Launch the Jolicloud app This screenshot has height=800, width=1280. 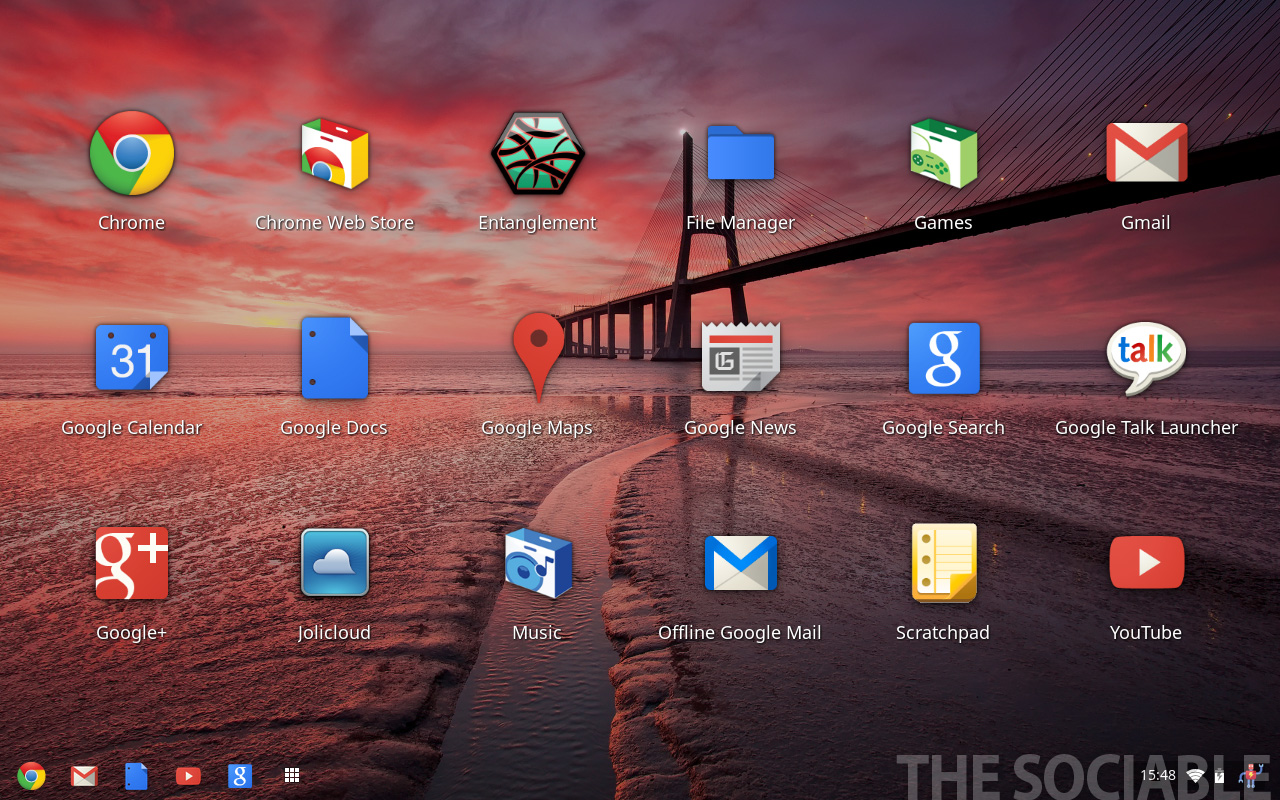[335, 563]
